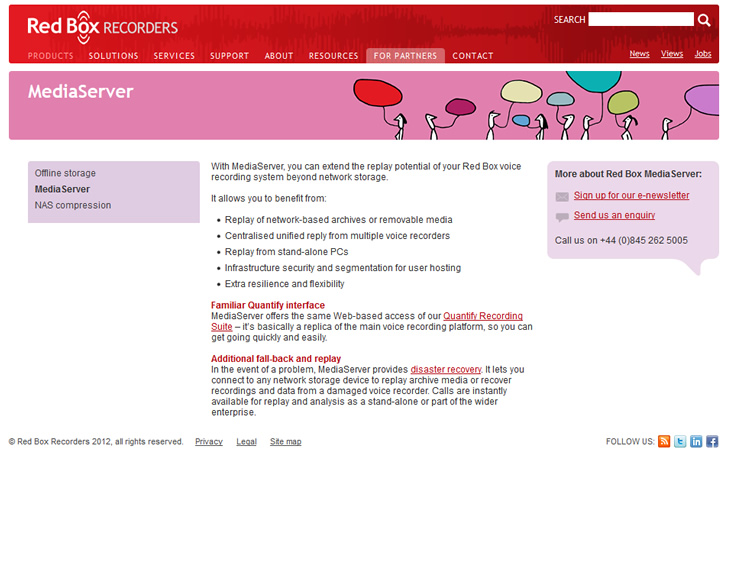Click bullet 'Infrastructure security and segmentation for user hosting'

[343, 268]
